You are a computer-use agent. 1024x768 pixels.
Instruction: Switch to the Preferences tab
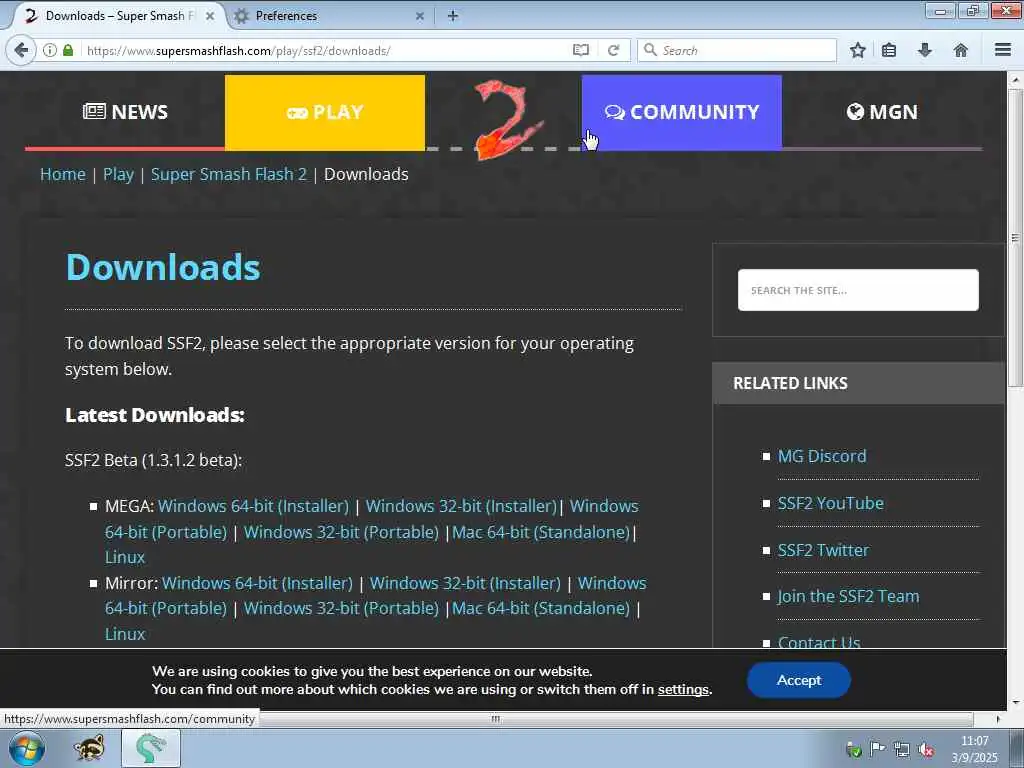coord(327,16)
